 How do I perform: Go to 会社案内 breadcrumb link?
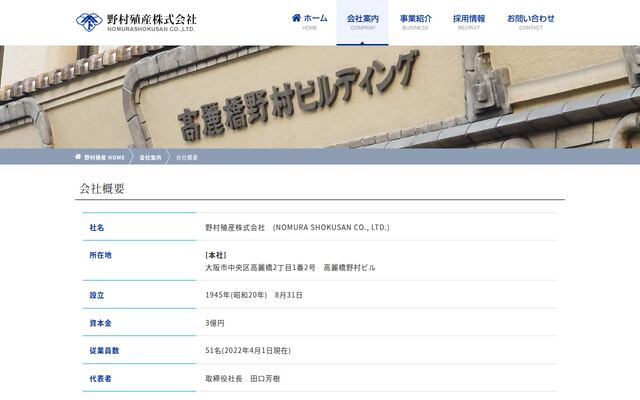[x=150, y=157]
